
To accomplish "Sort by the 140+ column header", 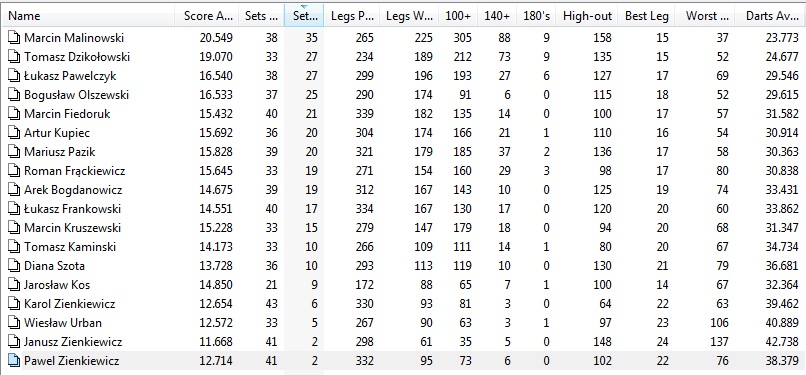I will (497, 16).
